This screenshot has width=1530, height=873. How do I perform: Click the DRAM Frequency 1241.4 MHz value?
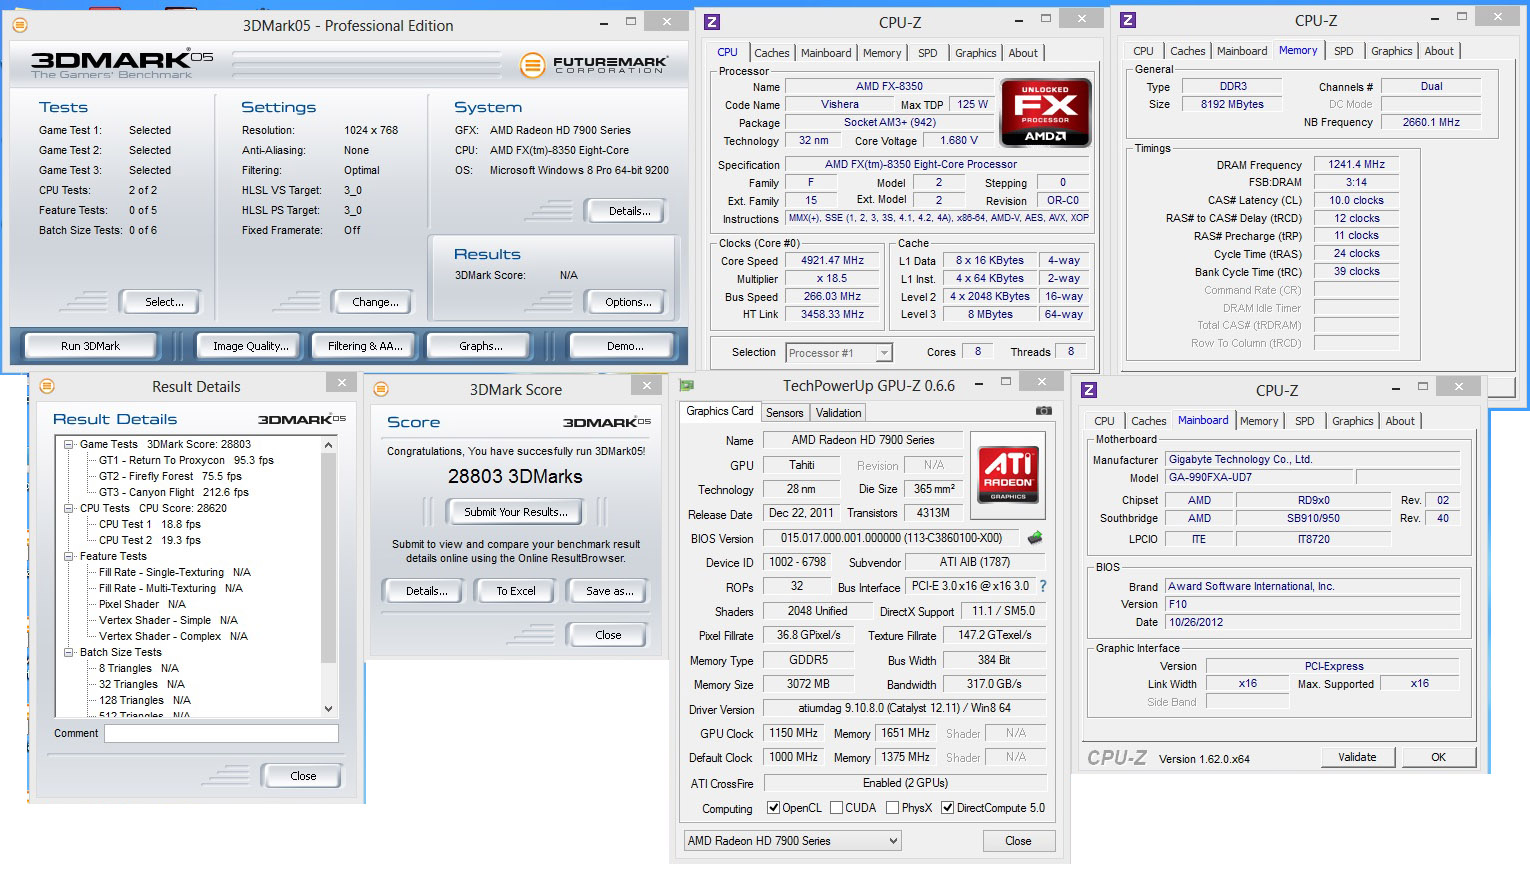click(x=1355, y=165)
